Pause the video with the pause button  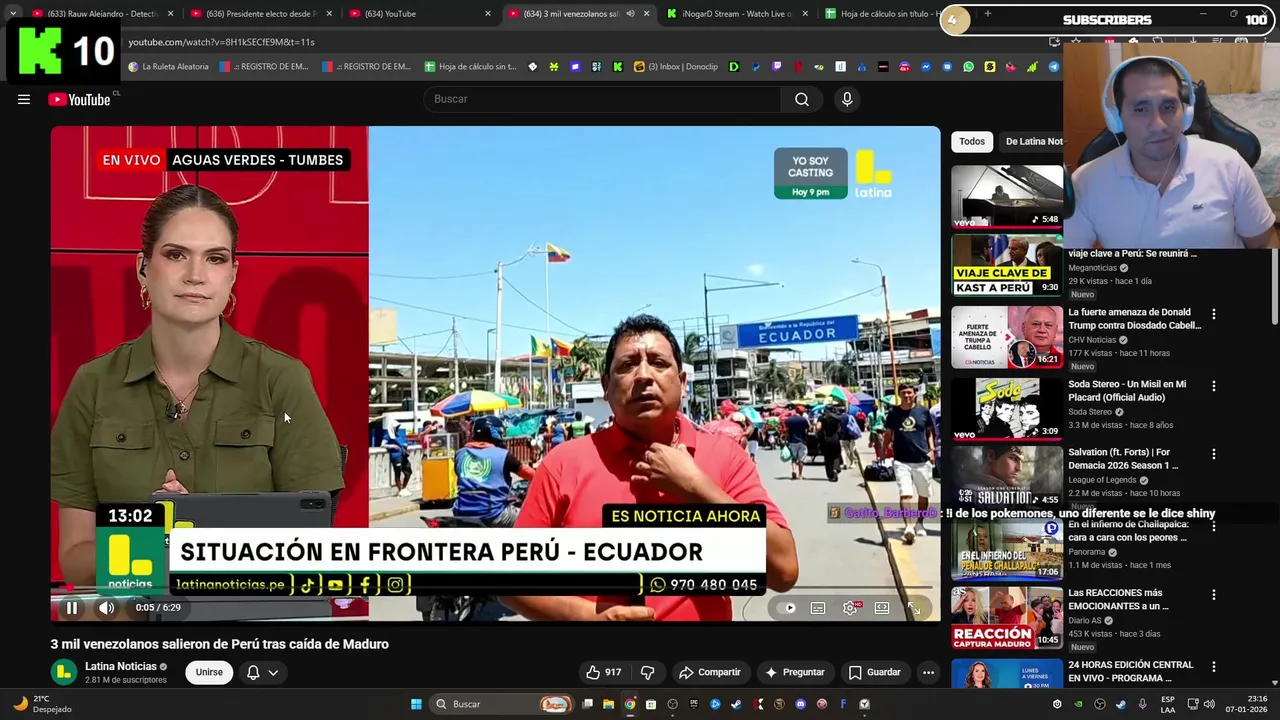point(72,607)
